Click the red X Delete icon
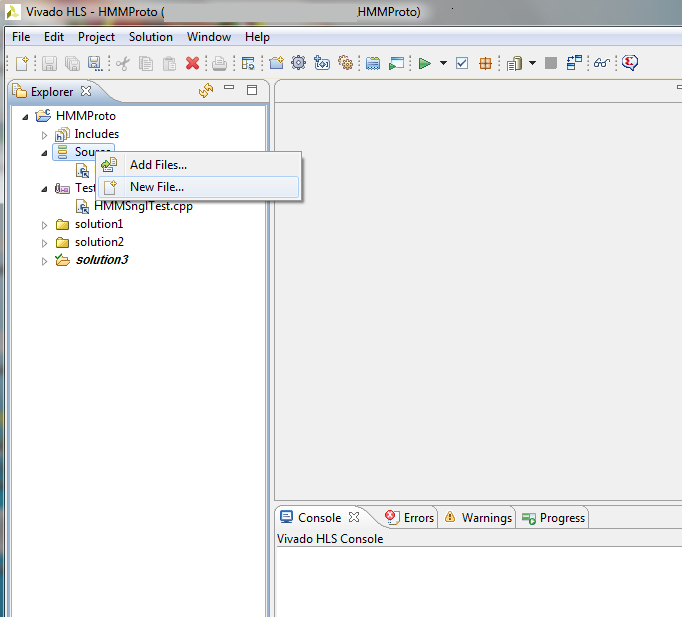 pyautogui.click(x=192, y=63)
